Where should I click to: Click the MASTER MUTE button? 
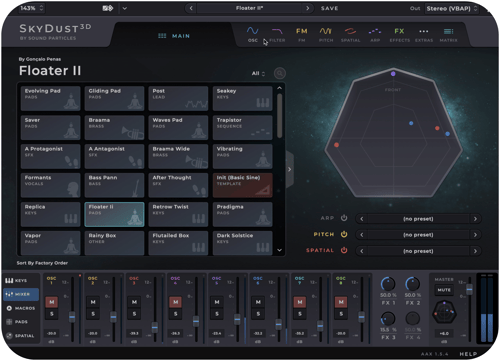[x=444, y=290]
